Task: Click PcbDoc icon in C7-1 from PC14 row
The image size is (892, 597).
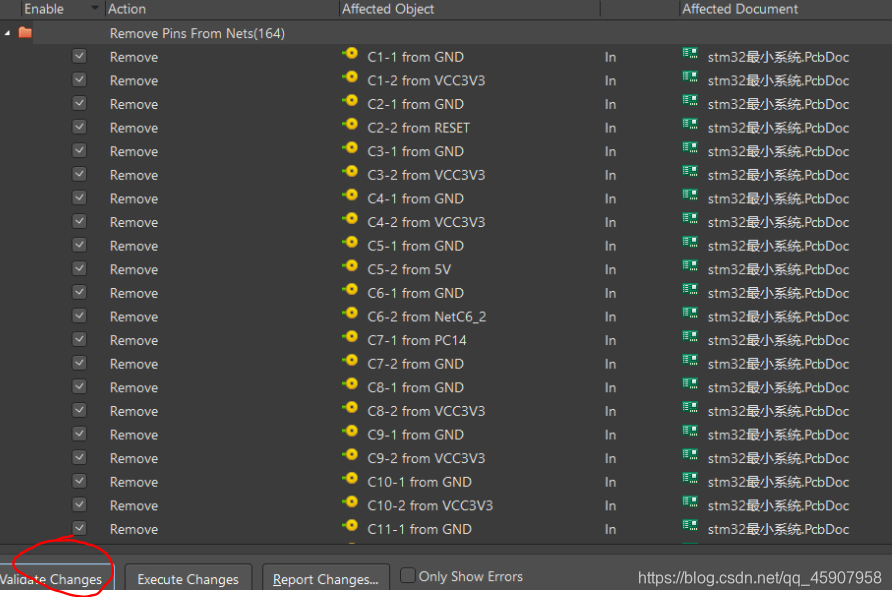Action: click(x=690, y=337)
